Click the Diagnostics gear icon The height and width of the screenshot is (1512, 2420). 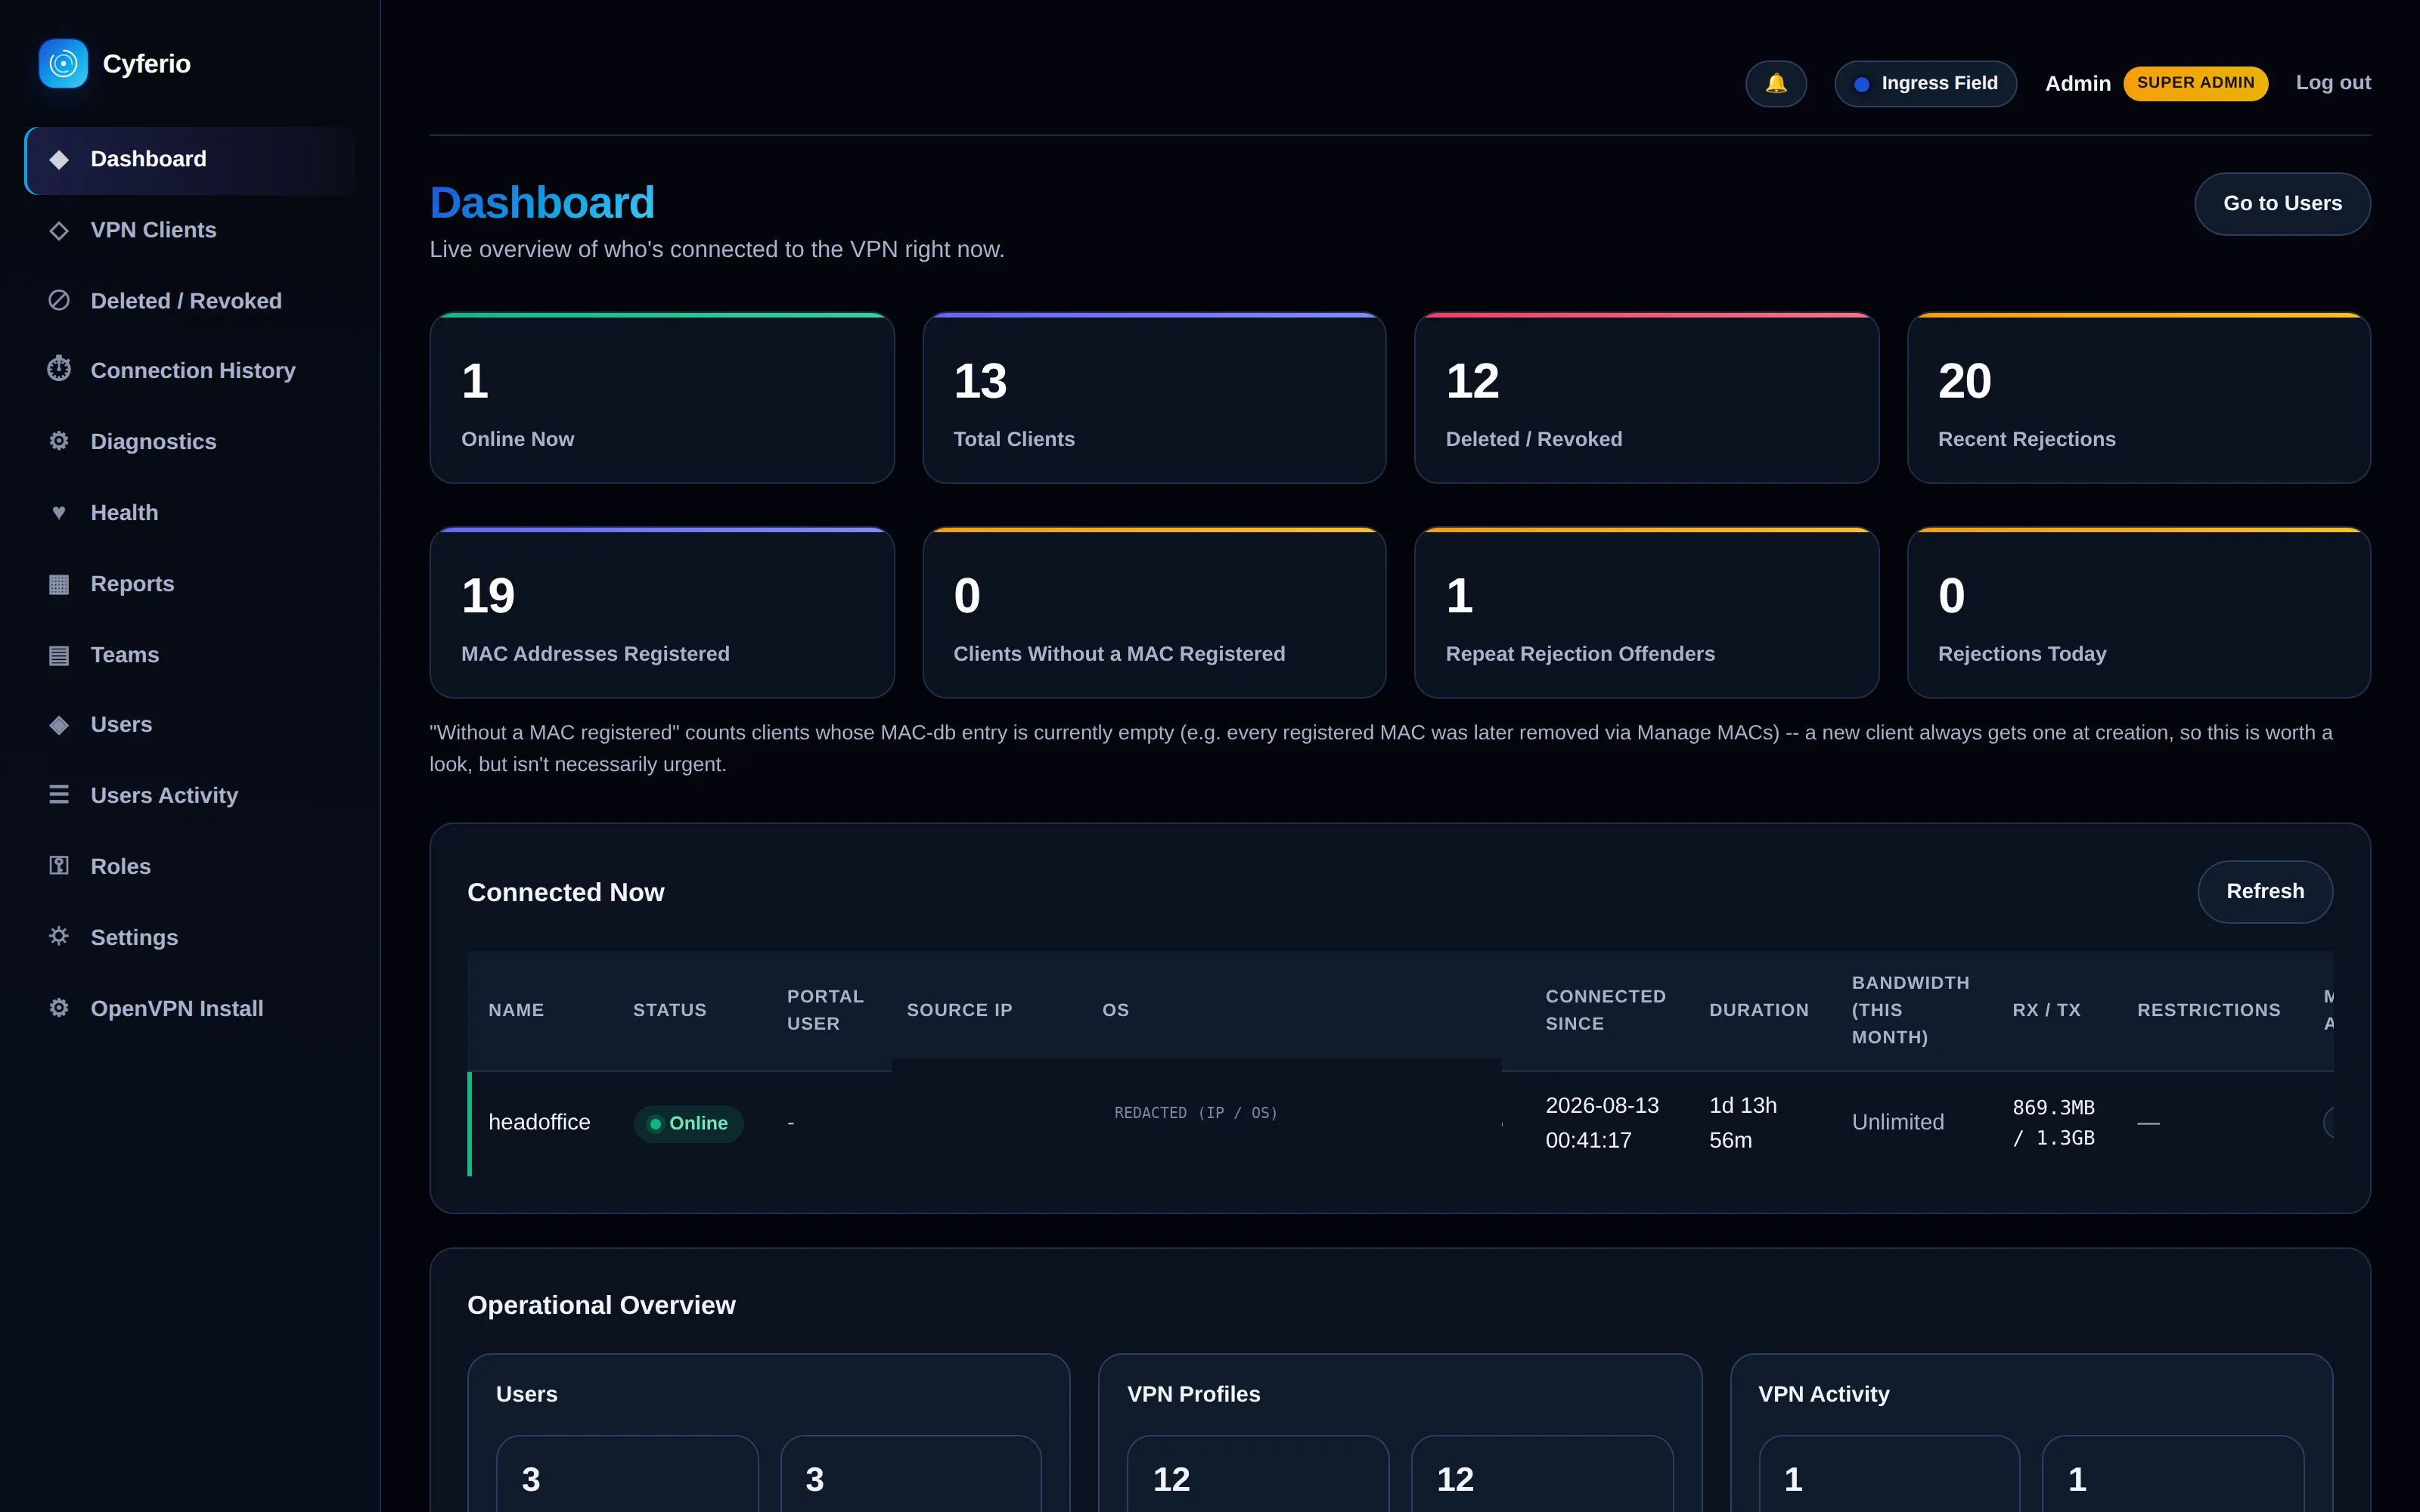tap(59, 441)
